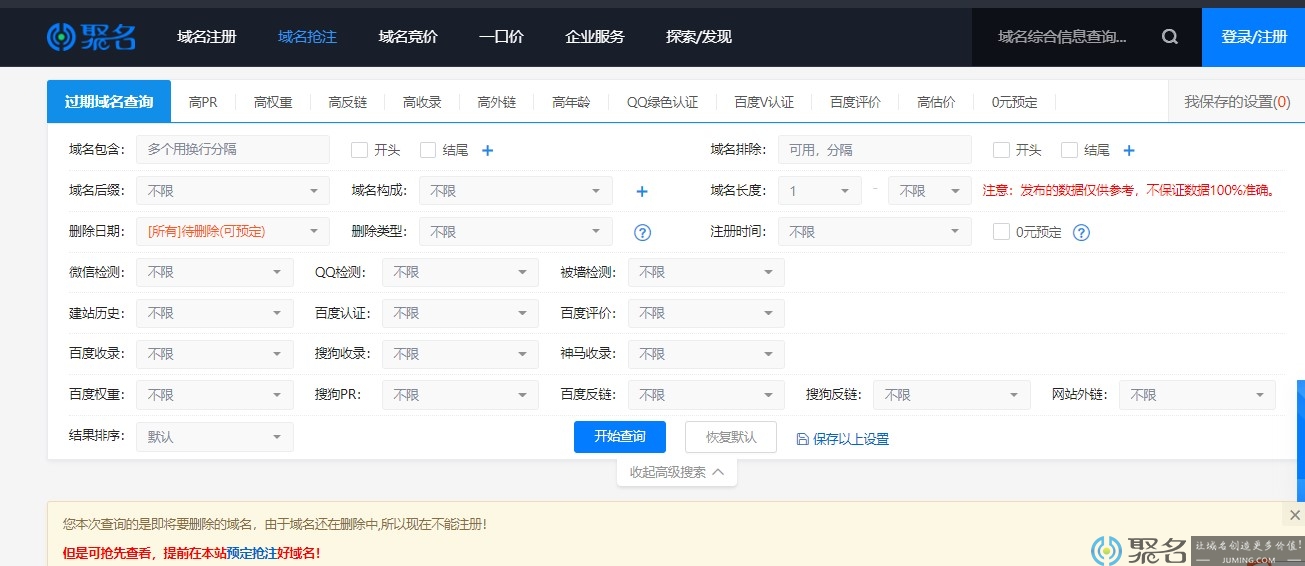Switch to the 高权重 tab
1305x566 pixels.
[x=273, y=102]
